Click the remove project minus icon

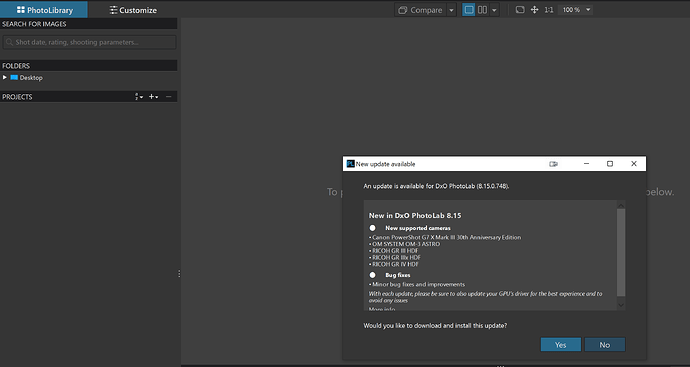point(169,97)
